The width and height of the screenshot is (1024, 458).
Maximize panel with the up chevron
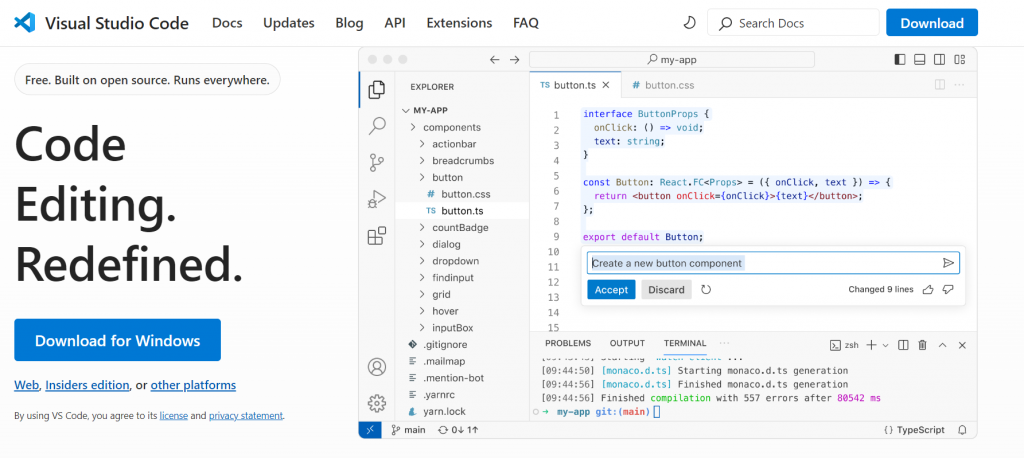(942, 345)
